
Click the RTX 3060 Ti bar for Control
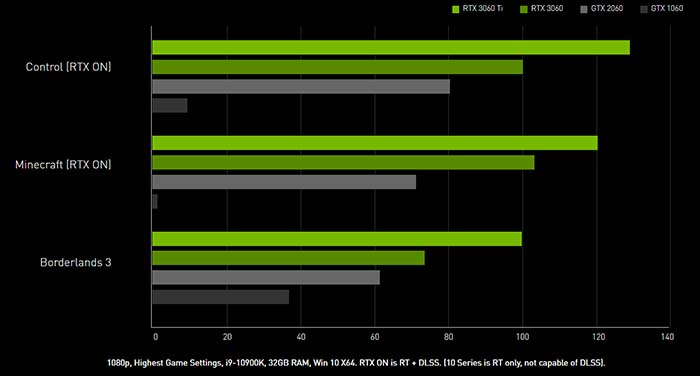coord(391,47)
